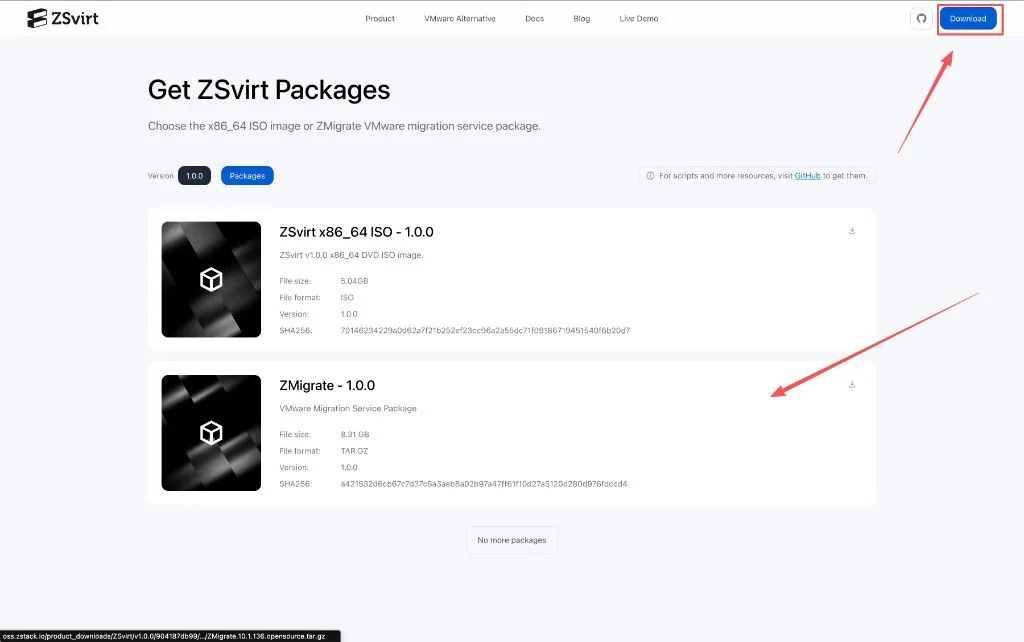Click the ZSvirt x86_64 ISO - 1.0.0 title
This screenshot has height=642, width=1024.
(356, 232)
